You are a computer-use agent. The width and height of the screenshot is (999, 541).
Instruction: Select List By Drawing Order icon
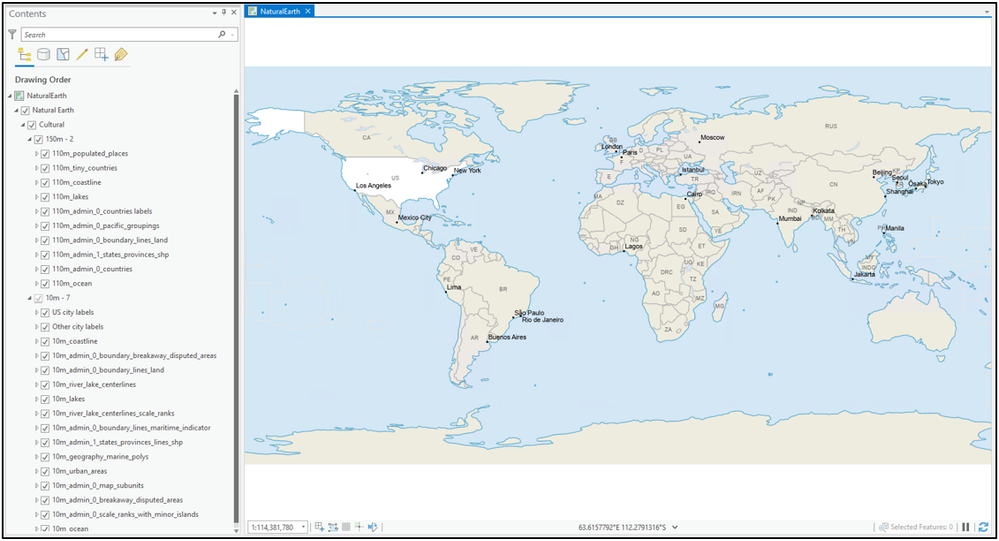pos(25,54)
